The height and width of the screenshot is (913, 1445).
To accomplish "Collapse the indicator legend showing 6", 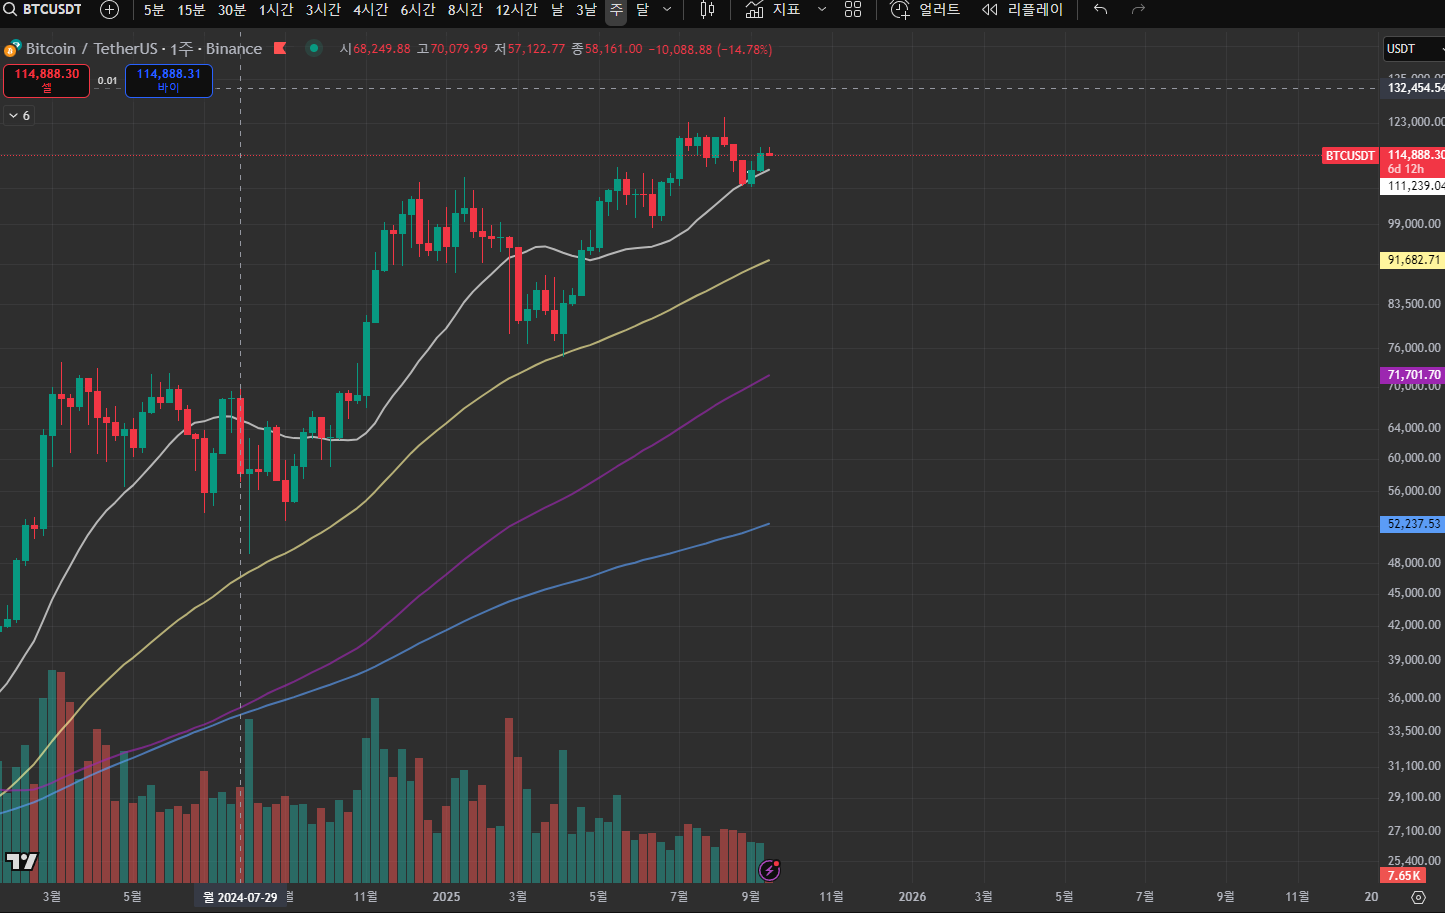I will tap(19, 116).
